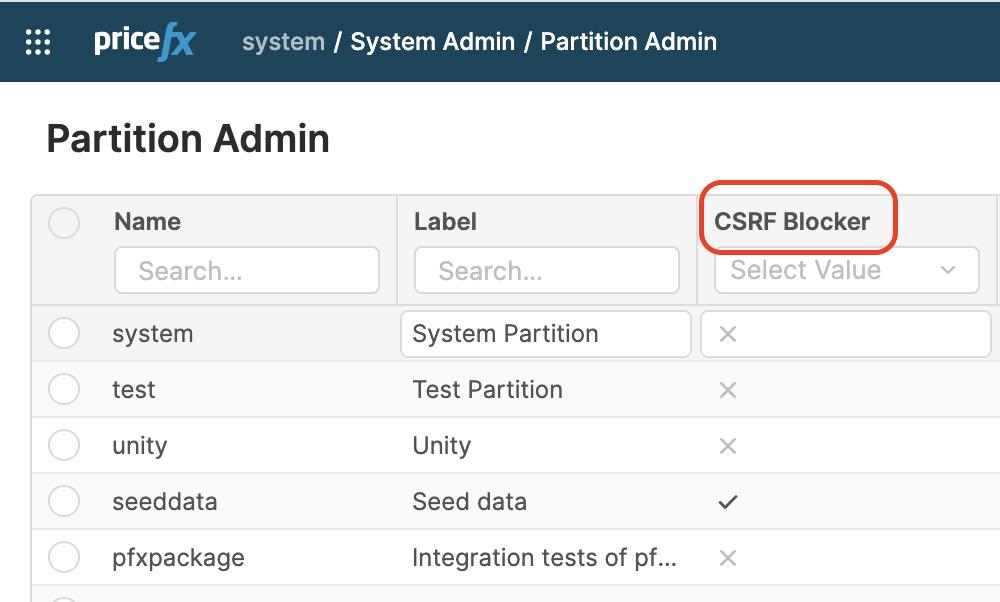
Task: Select the unity partition row
Action: (x=64, y=445)
